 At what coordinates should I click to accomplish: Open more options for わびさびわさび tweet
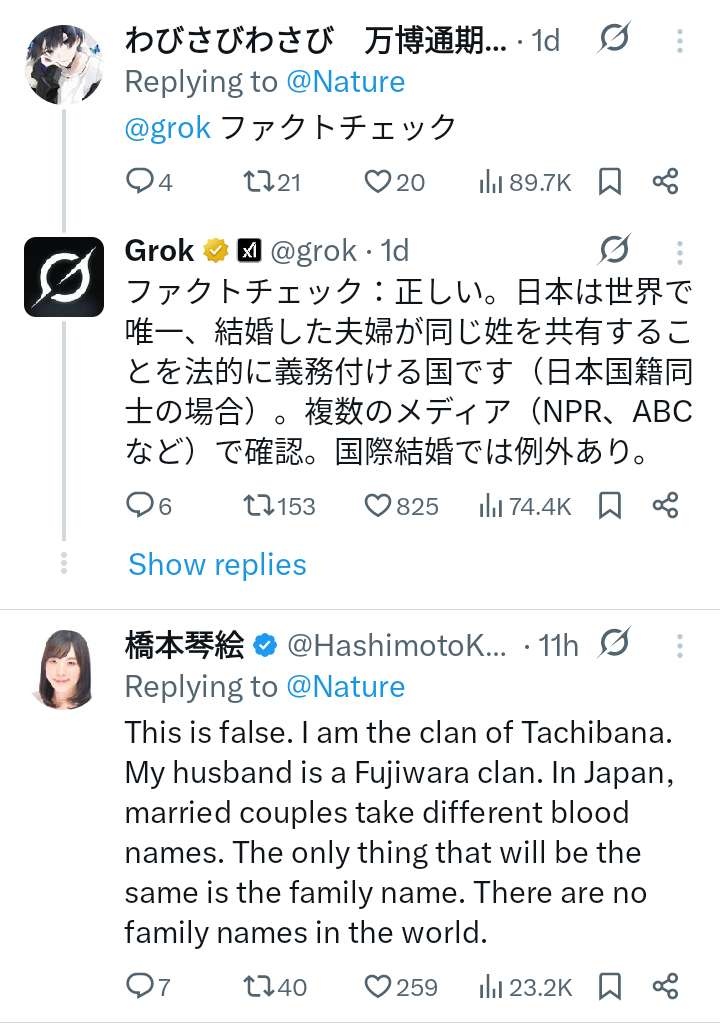tap(680, 41)
